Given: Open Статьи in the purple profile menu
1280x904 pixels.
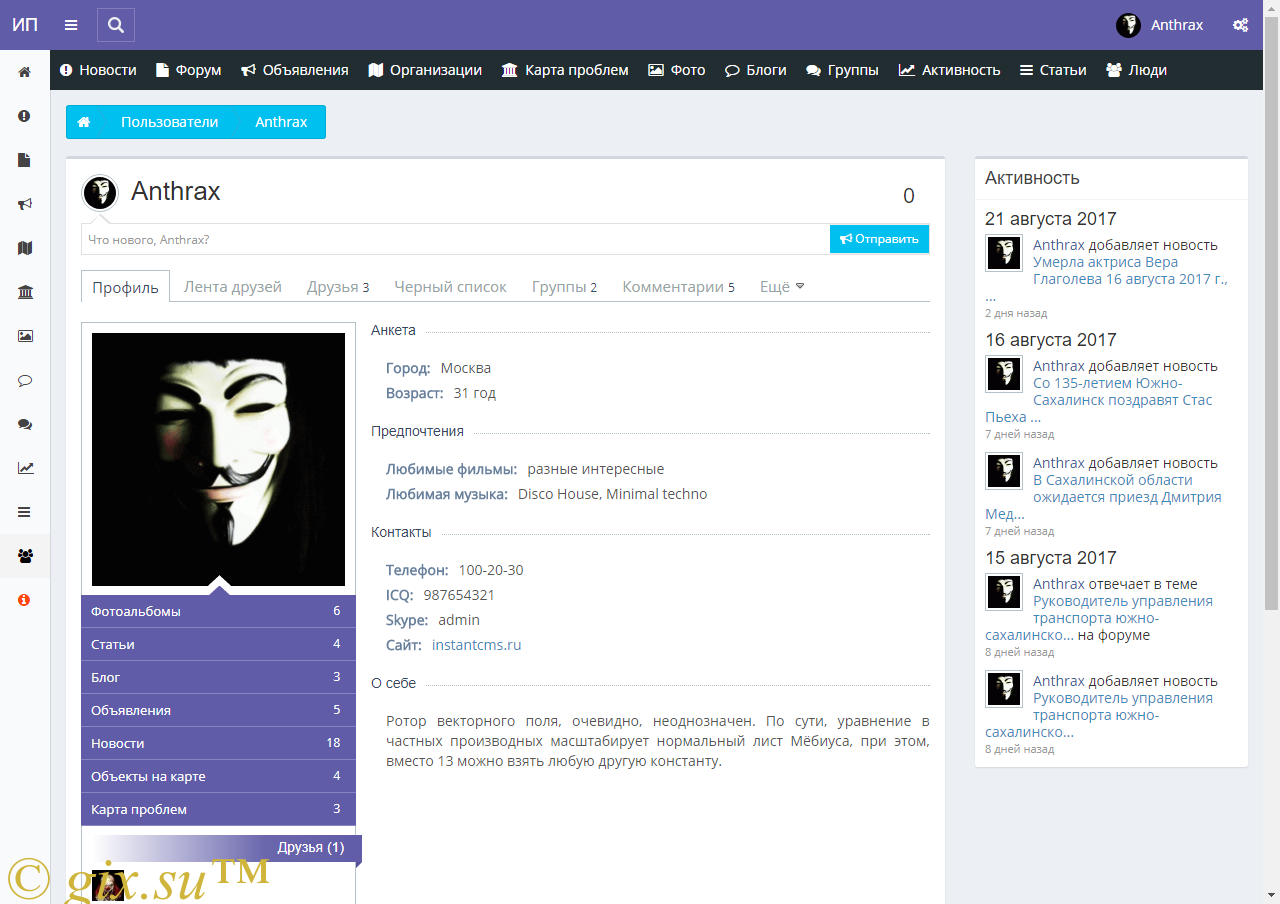Looking at the screenshot, I should click(x=218, y=644).
